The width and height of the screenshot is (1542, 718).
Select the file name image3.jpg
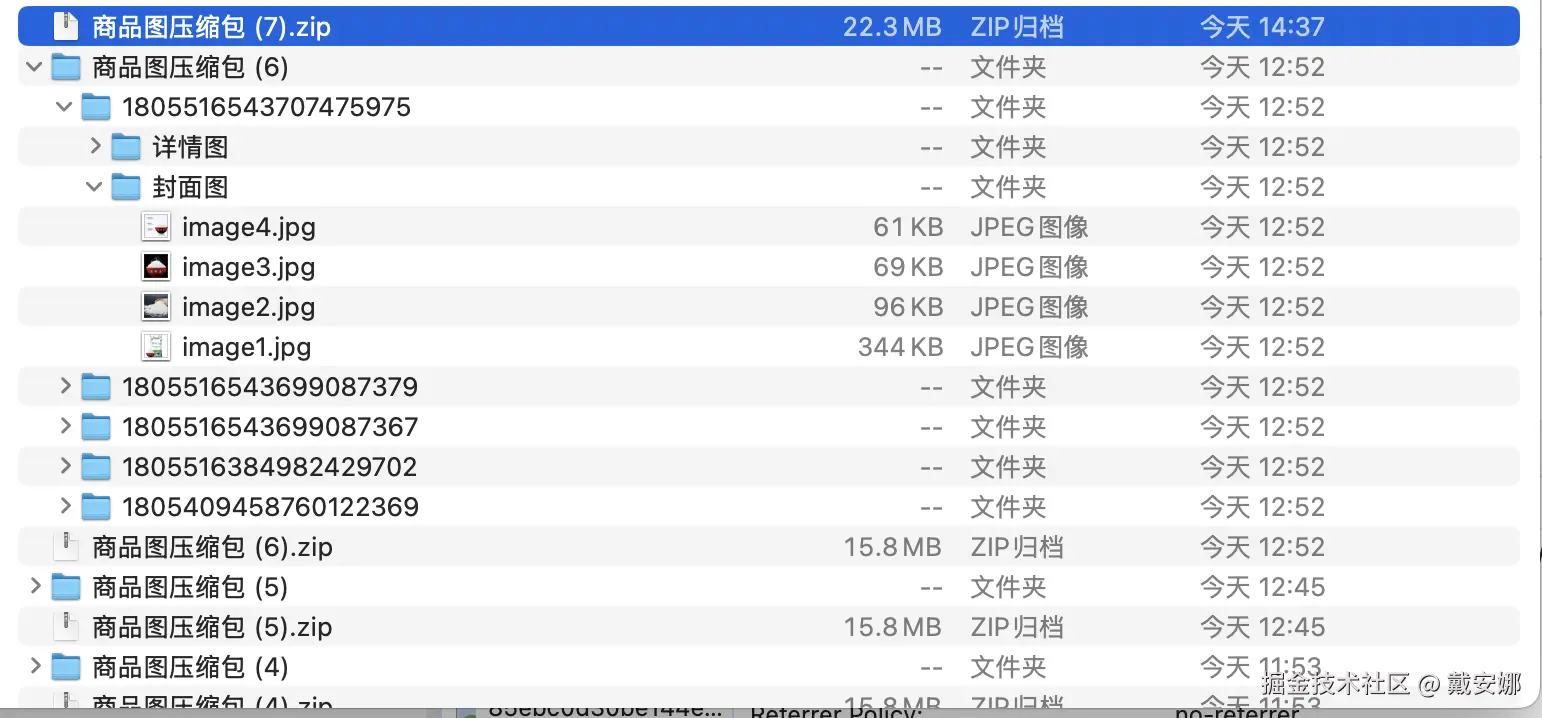click(249, 268)
